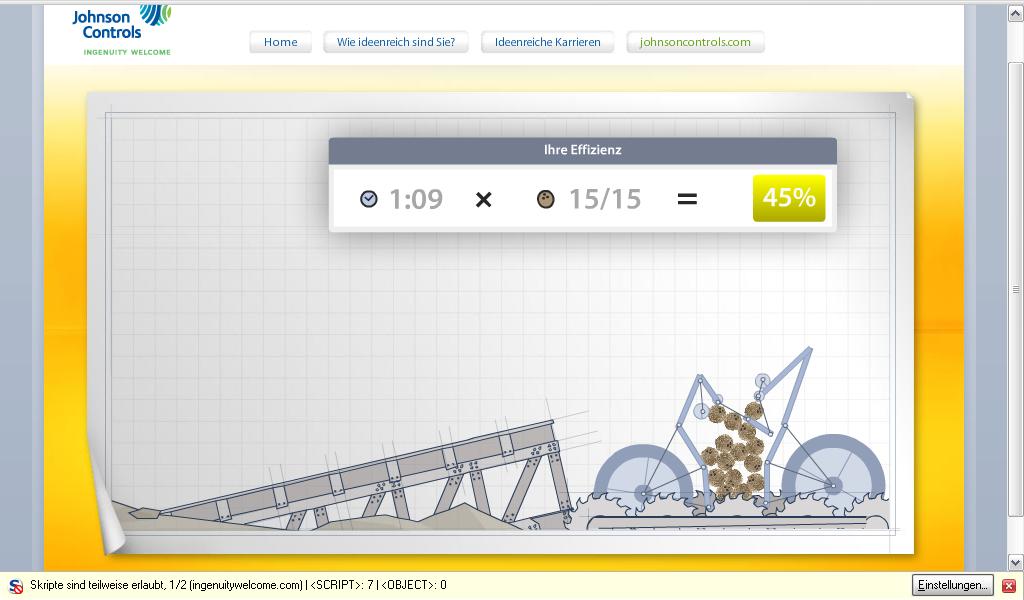Follow the johnsoncontrols.com link
The height and width of the screenshot is (600, 1024).
tap(695, 42)
